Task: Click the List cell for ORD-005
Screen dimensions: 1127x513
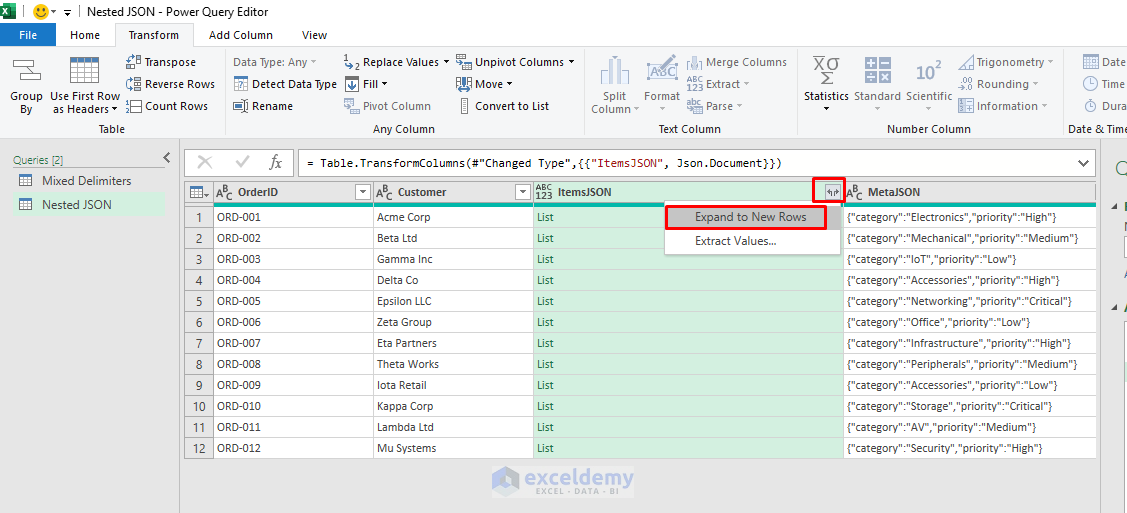Action: coord(688,301)
